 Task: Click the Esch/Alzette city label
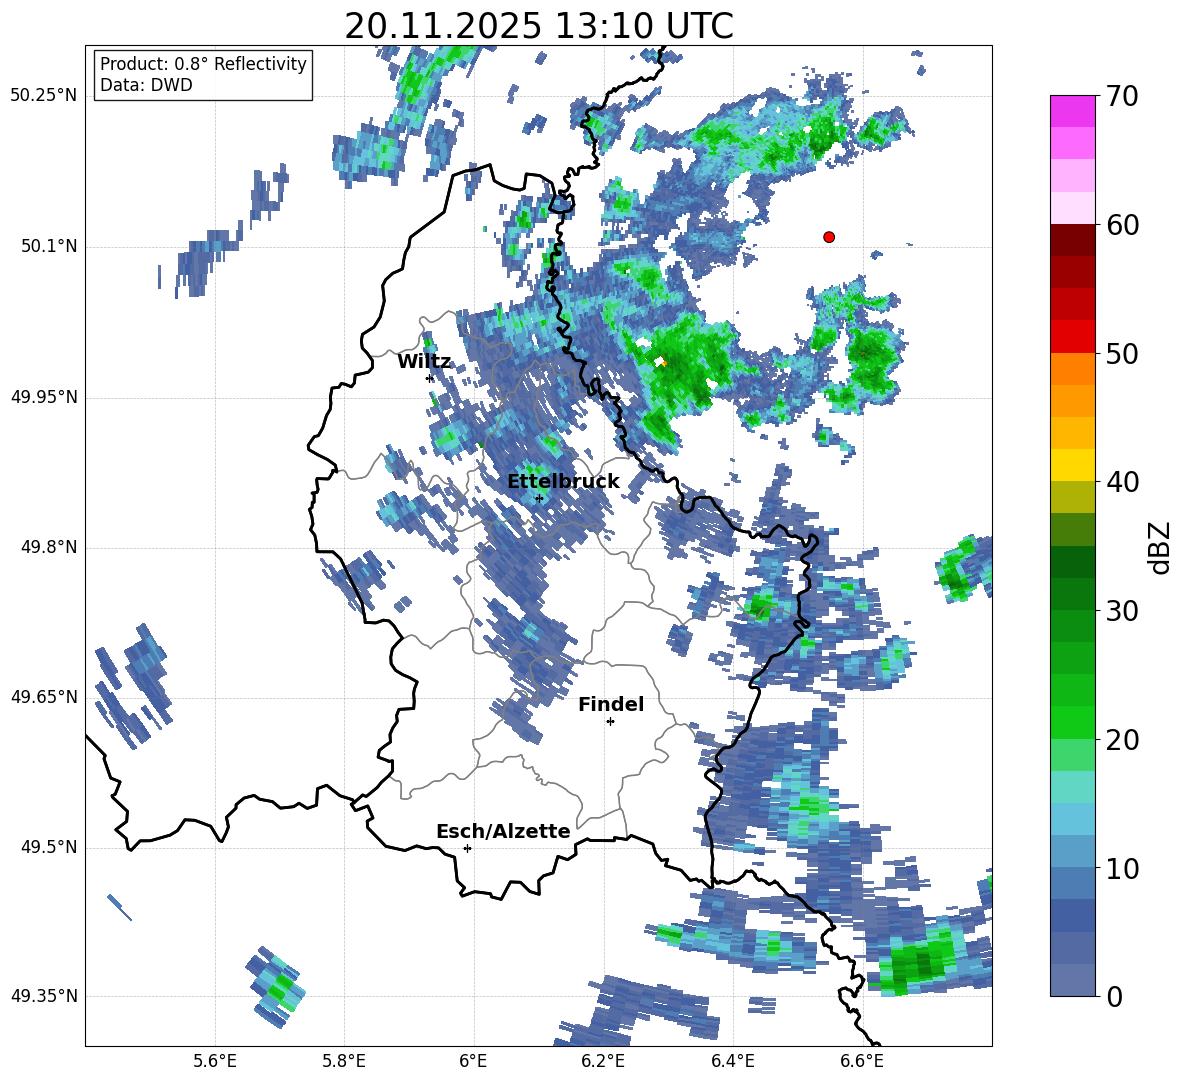coord(503,831)
